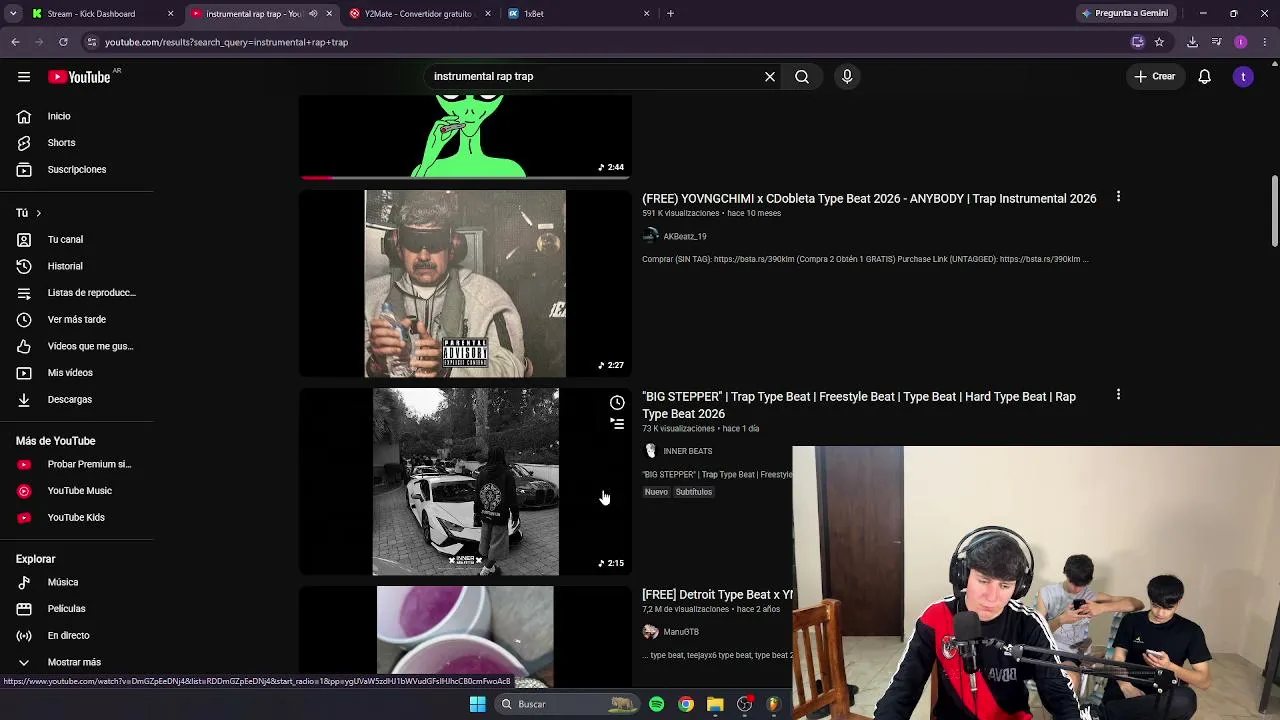
Task: Open the Chrome tab search dropdown
Action: coord(13,14)
